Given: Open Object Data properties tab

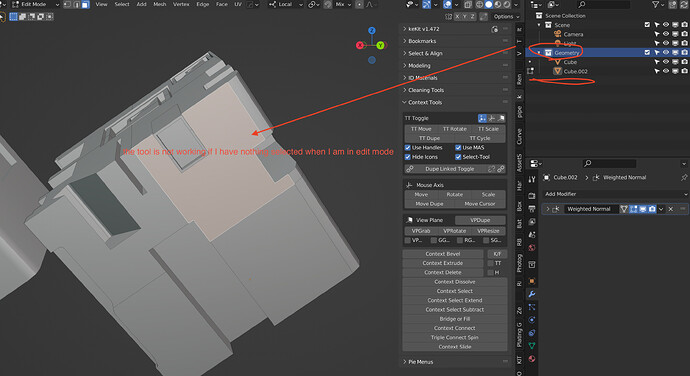Looking at the screenshot, I should (532, 346).
